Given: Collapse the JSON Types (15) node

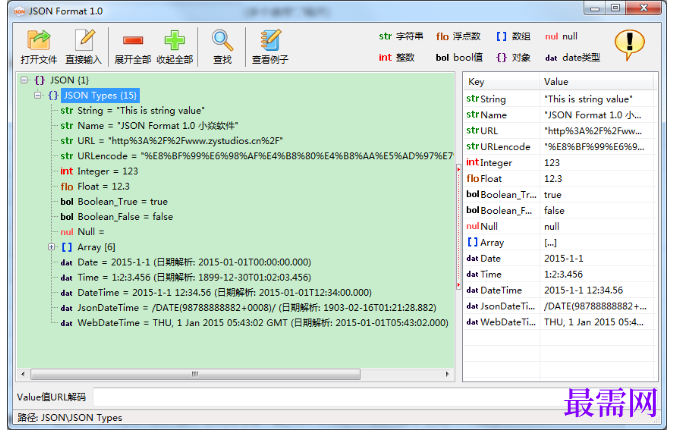Looking at the screenshot, I should (x=38, y=95).
